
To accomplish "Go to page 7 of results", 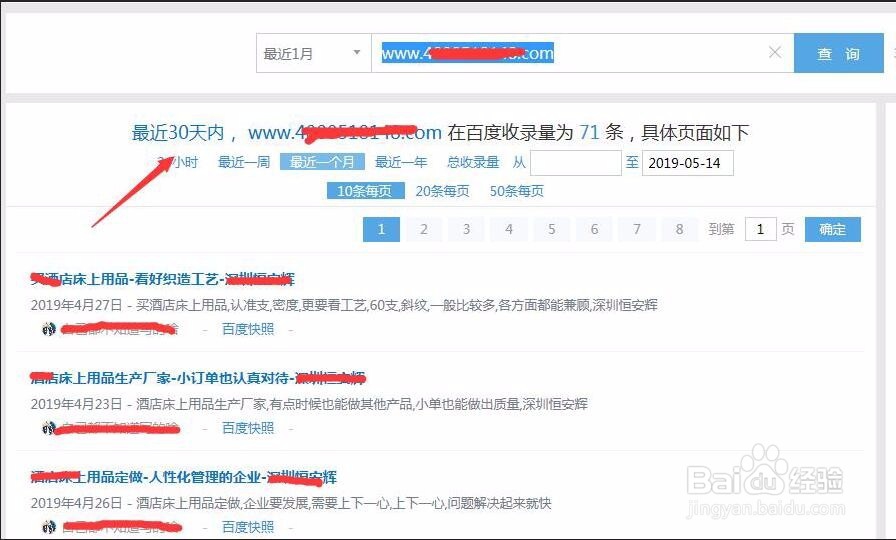I will 637,229.
